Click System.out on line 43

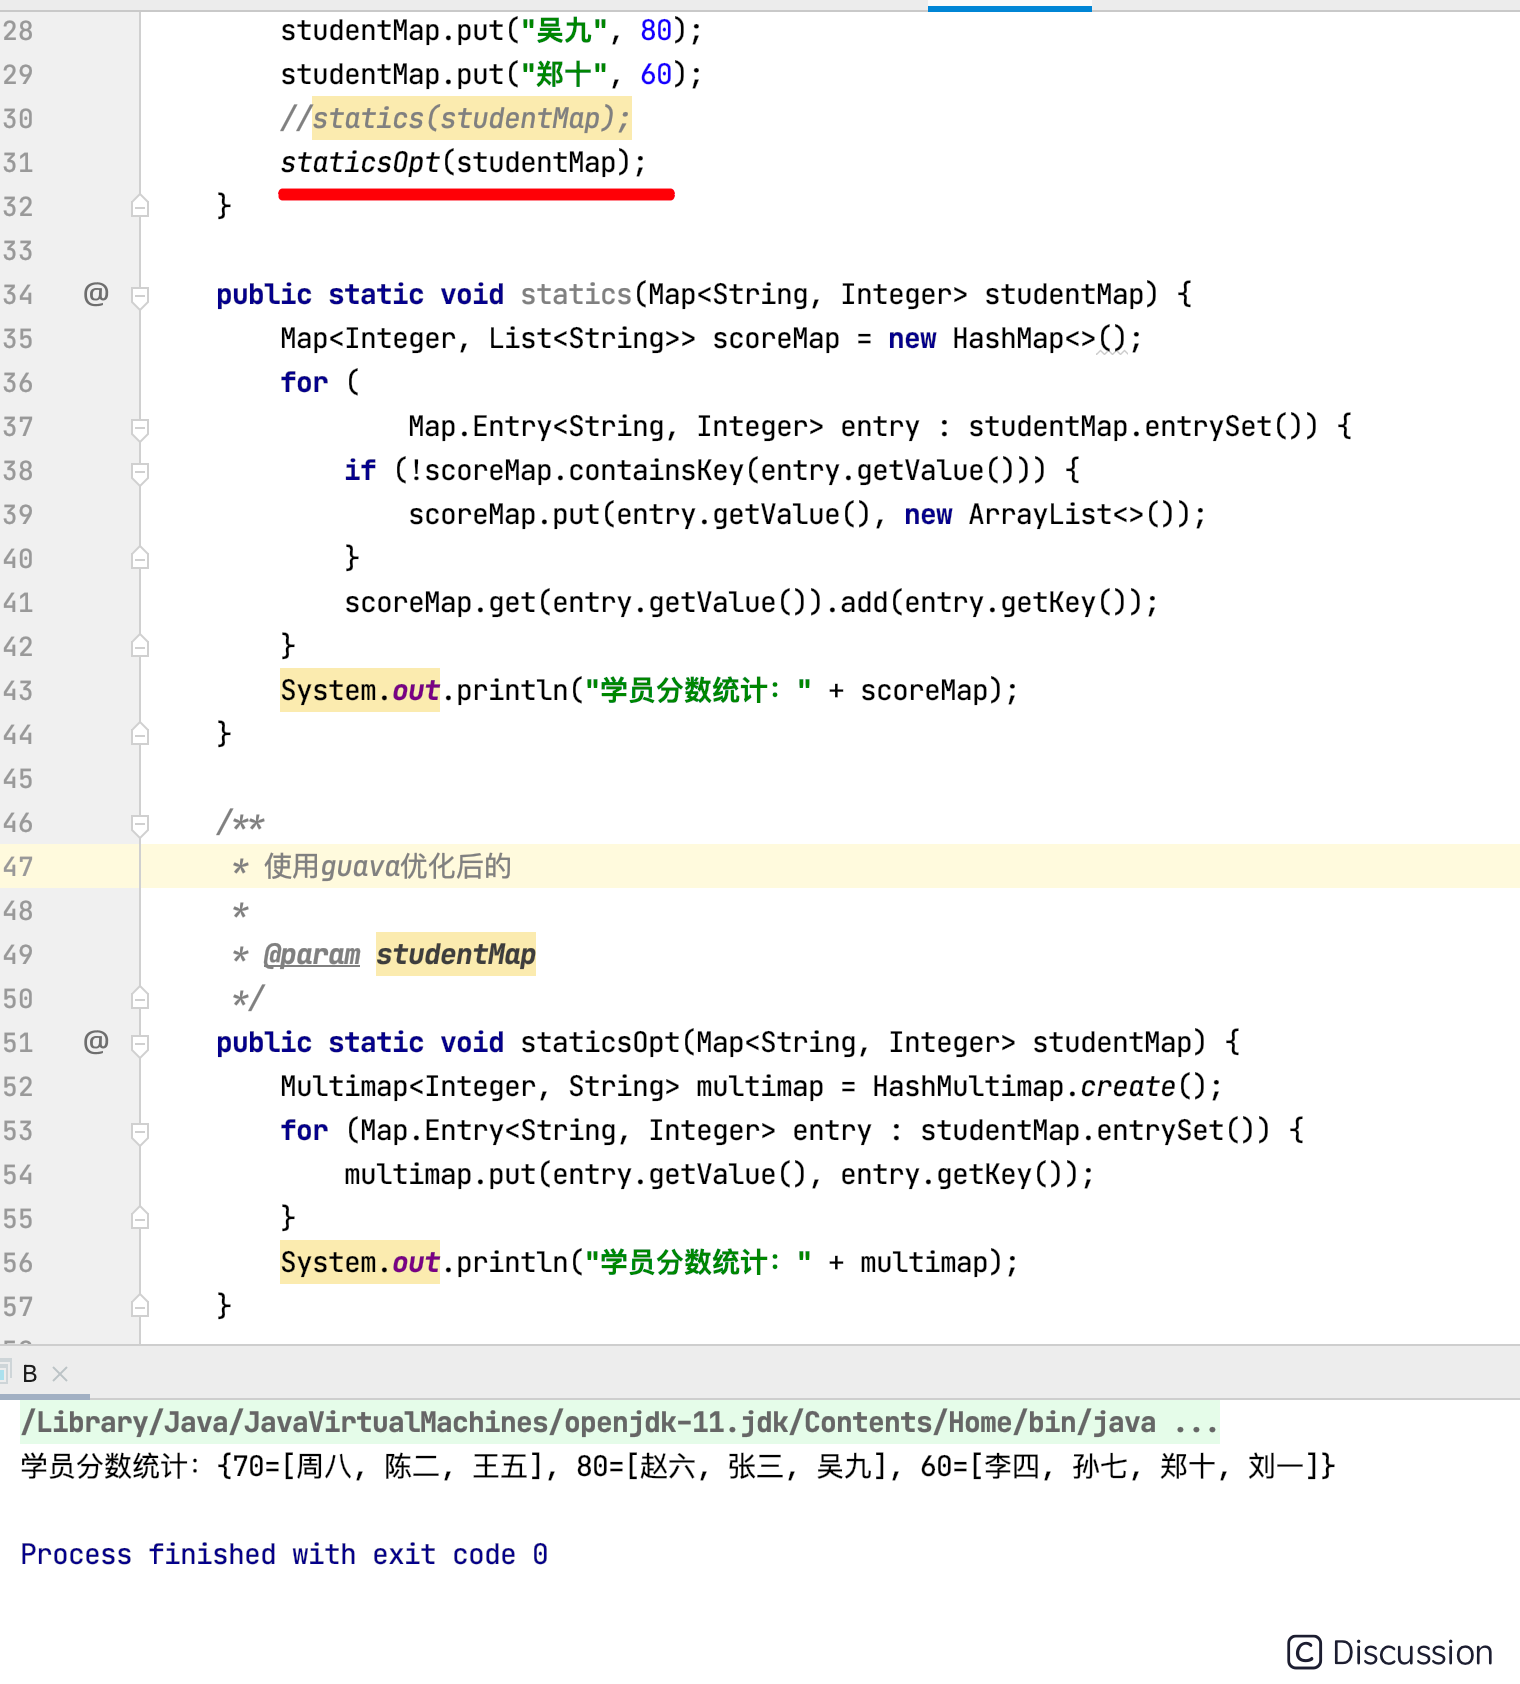tap(360, 690)
